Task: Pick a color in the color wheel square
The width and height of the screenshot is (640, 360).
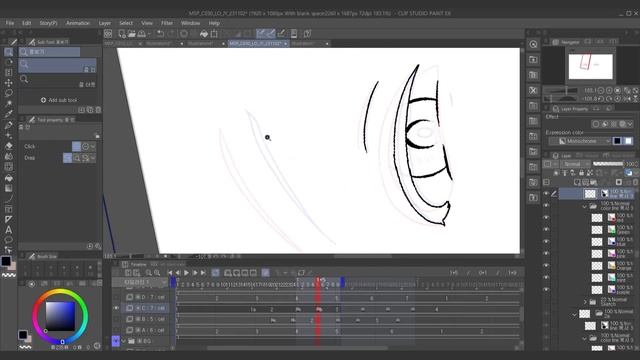Action: [x=60, y=316]
